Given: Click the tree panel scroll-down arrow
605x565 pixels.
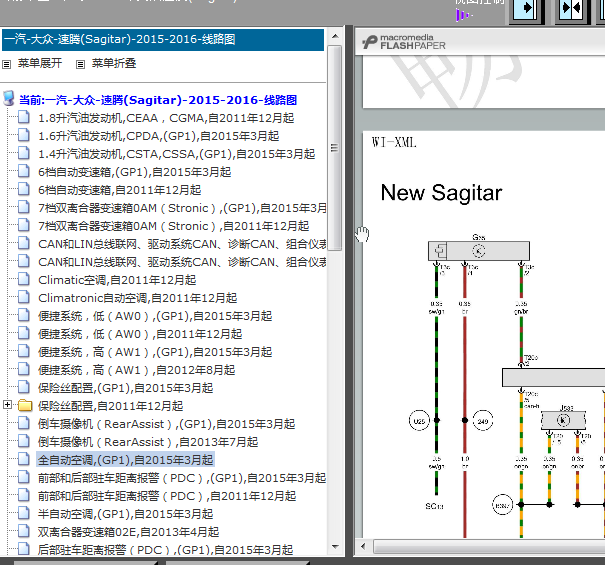Looking at the screenshot, I should pyautogui.click(x=335, y=546).
